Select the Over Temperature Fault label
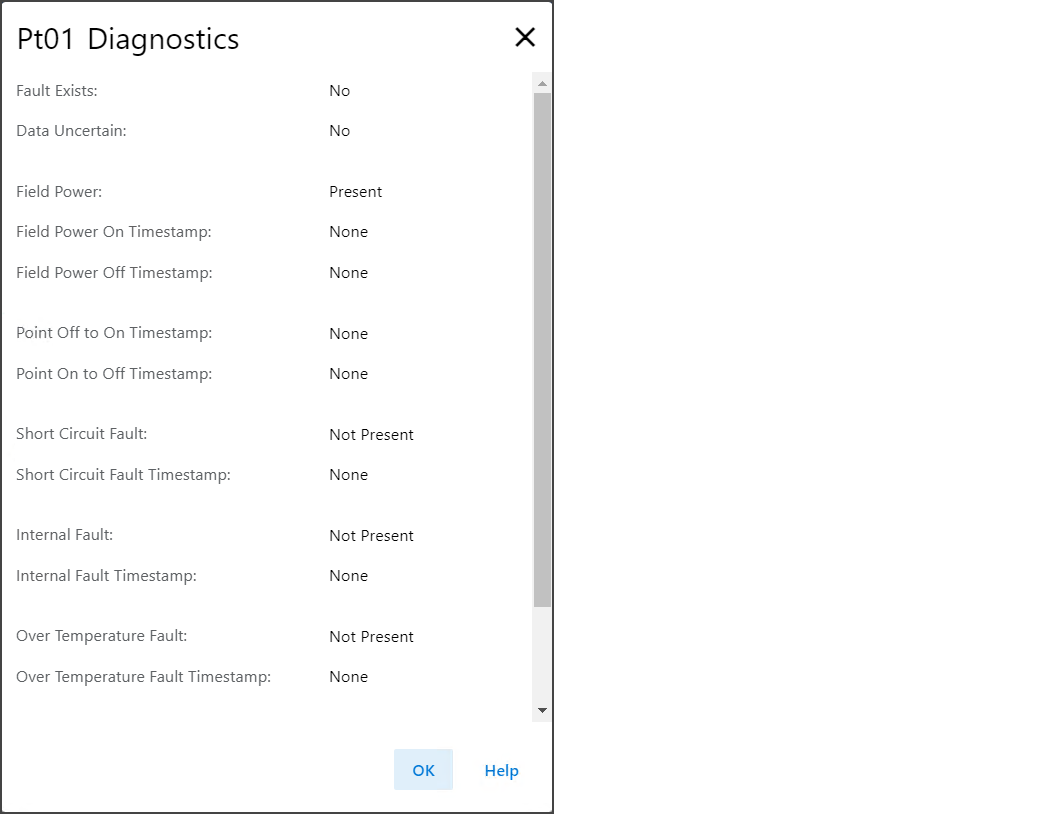Screen dimensions: 1050x816 [101, 636]
